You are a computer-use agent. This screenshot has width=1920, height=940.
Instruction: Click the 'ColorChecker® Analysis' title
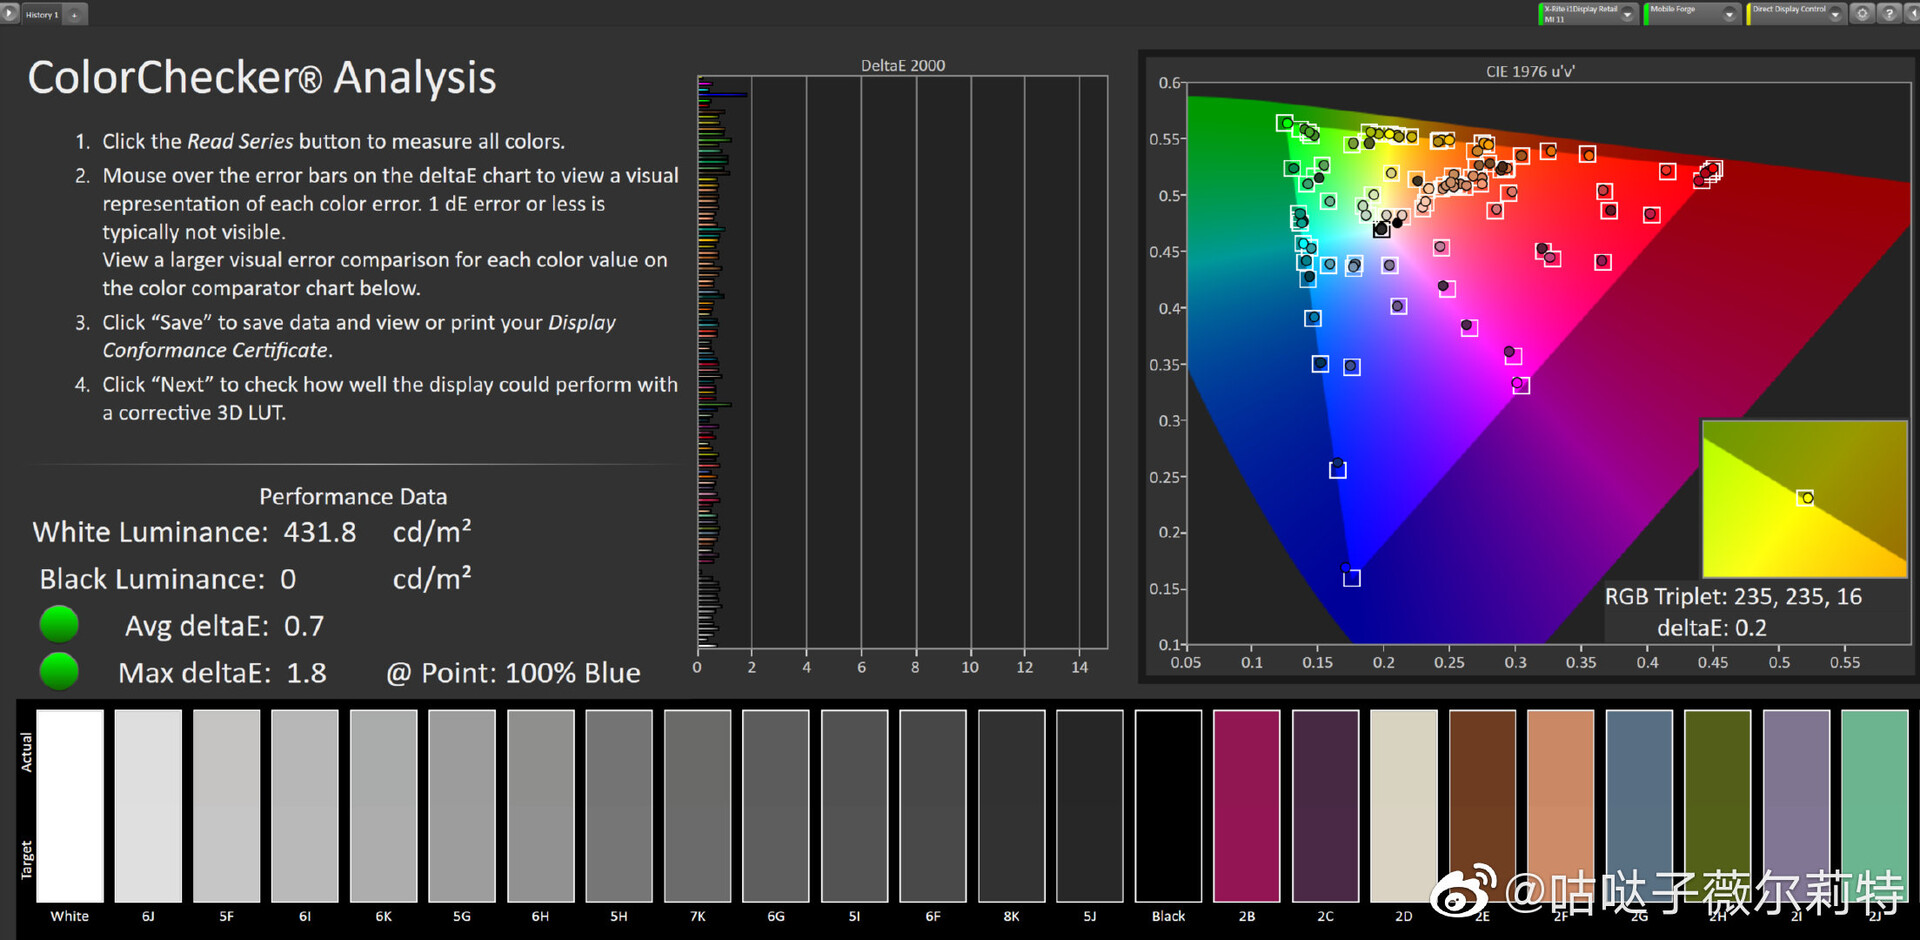pos(262,77)
